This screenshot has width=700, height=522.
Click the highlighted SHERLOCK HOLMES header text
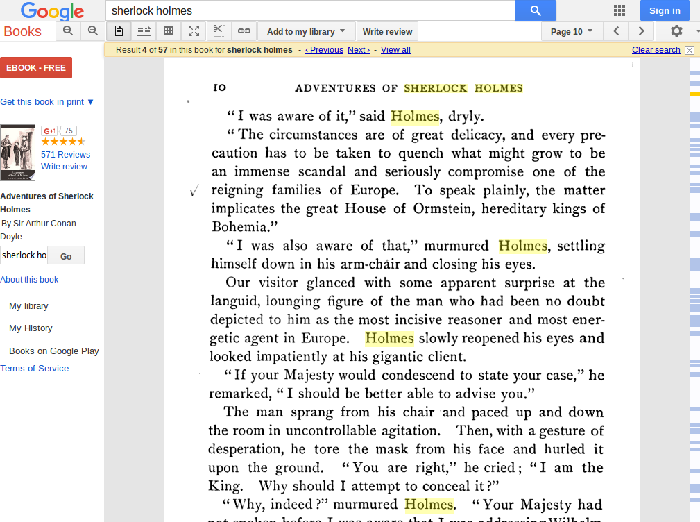(462, 88)
